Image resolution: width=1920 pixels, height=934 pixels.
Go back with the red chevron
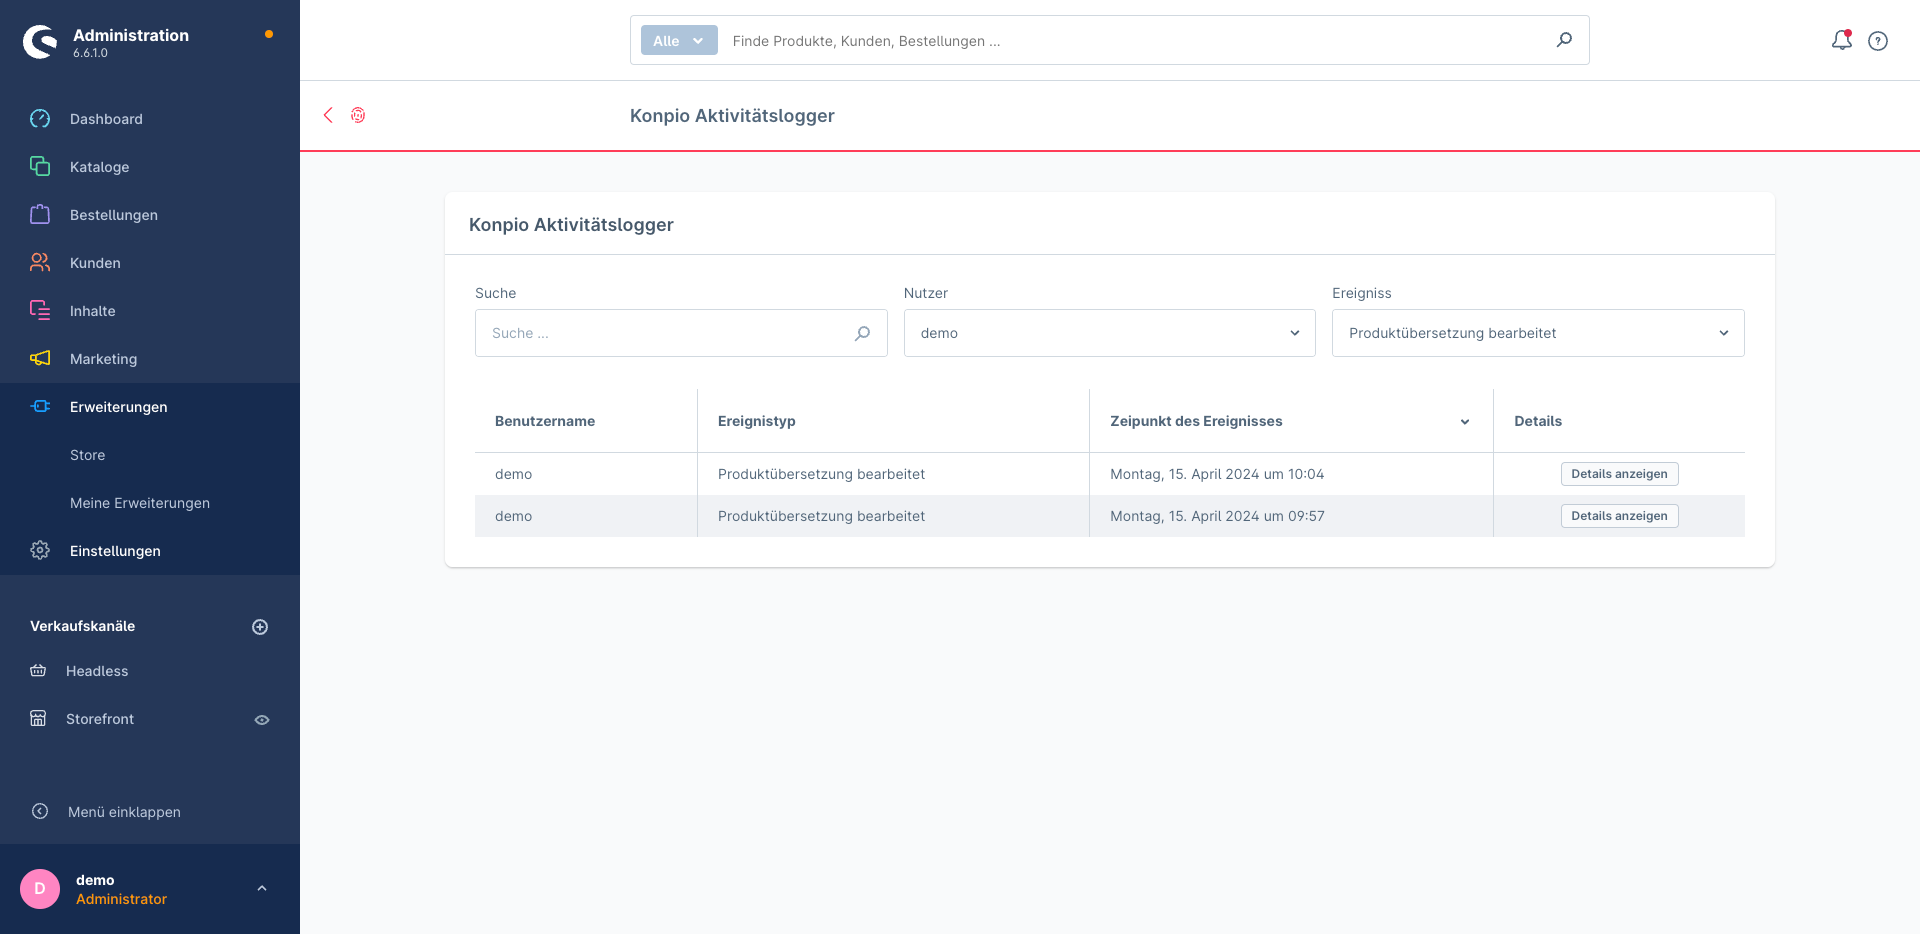coord(328,115)
